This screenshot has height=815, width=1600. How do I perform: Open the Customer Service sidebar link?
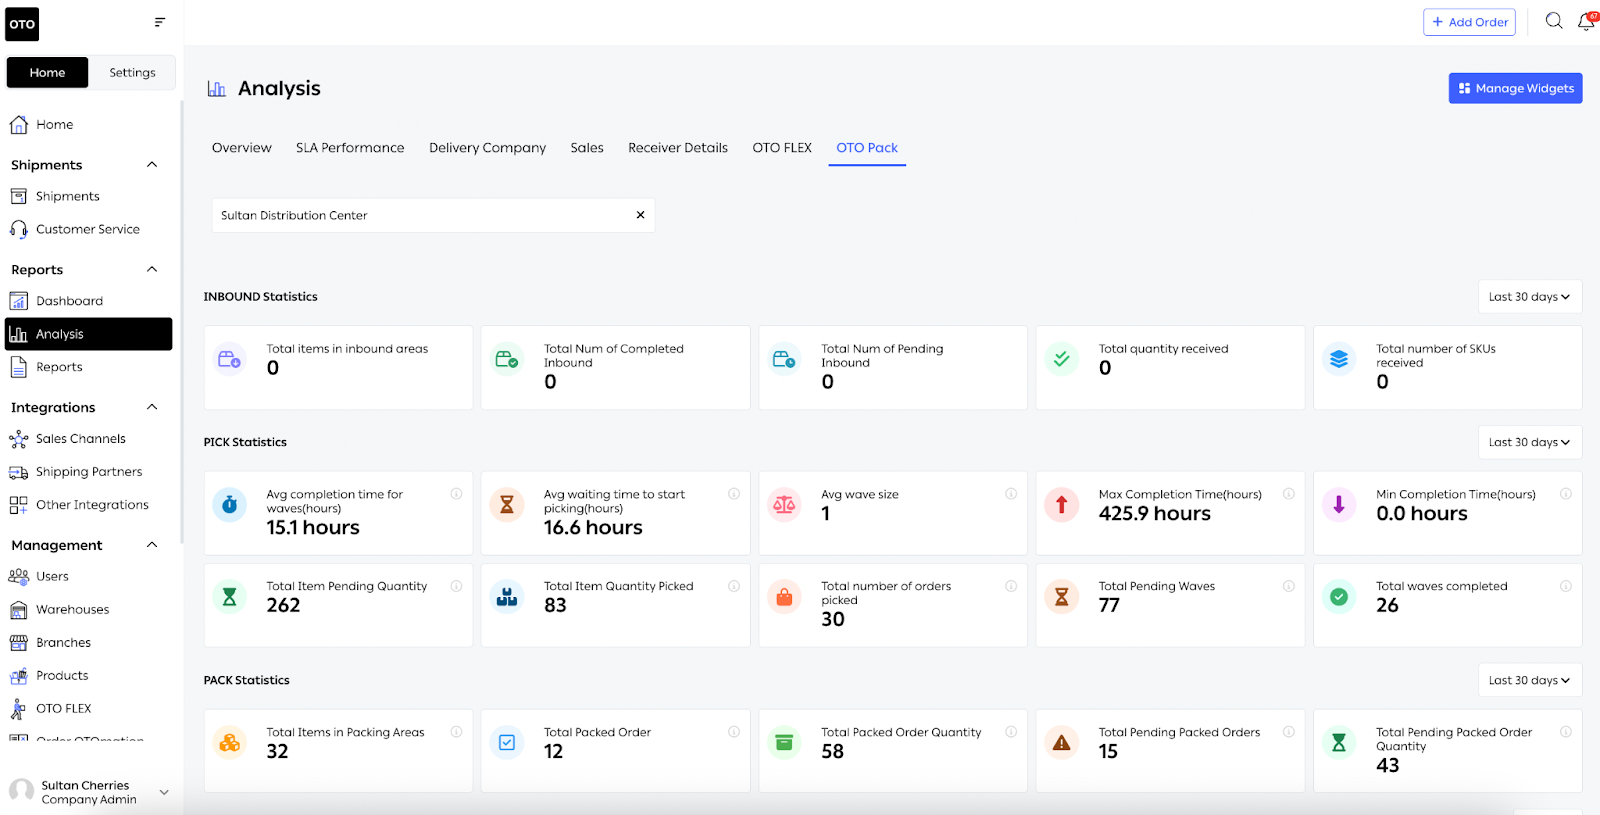point(89,229)
